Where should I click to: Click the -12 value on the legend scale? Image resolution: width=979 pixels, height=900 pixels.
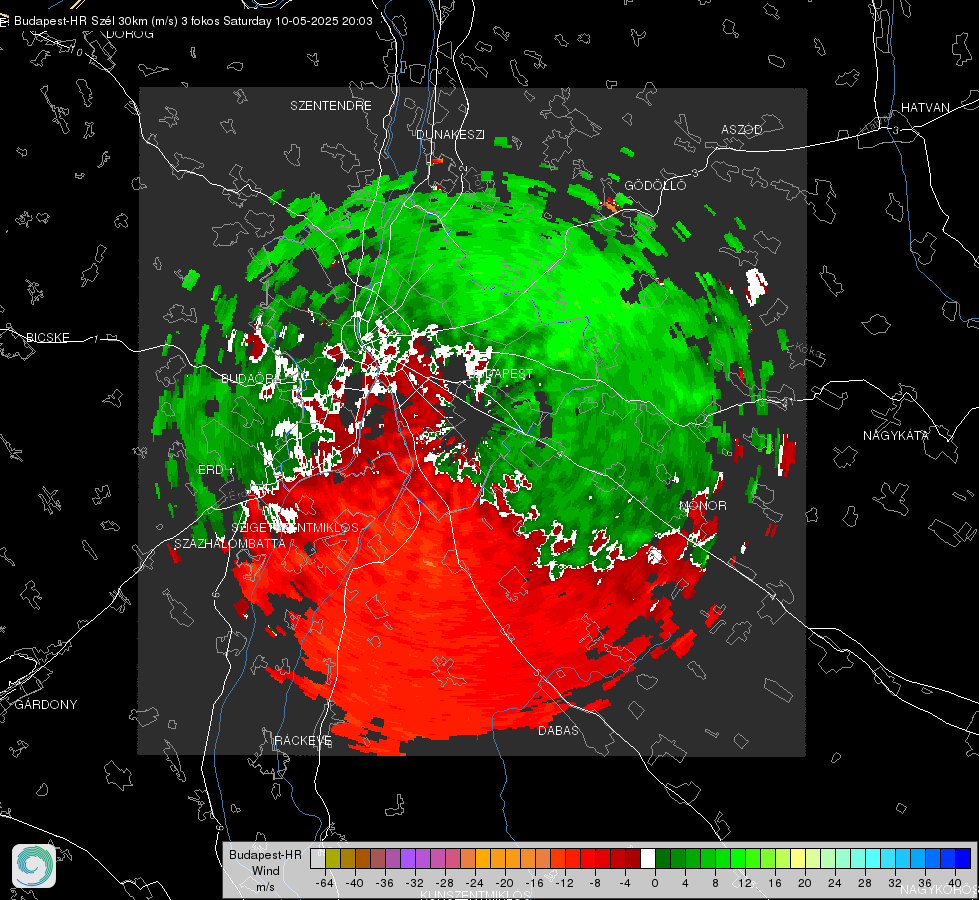click(x=564, y=883)
